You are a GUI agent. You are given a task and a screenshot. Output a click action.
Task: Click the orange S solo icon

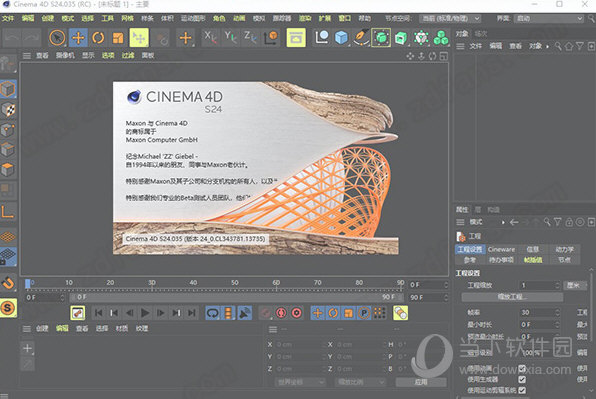[x=8, y=308]
